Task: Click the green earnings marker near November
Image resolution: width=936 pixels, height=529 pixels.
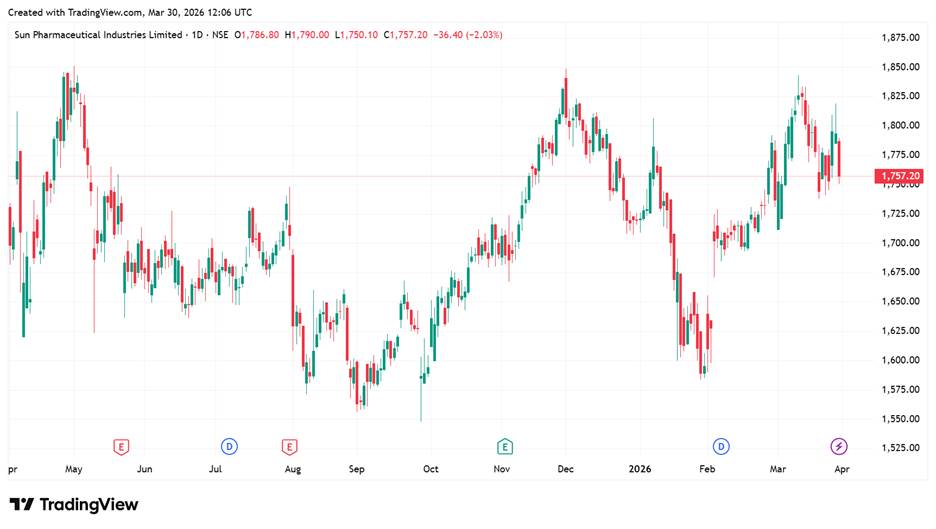Action: (x=505, y=446)
